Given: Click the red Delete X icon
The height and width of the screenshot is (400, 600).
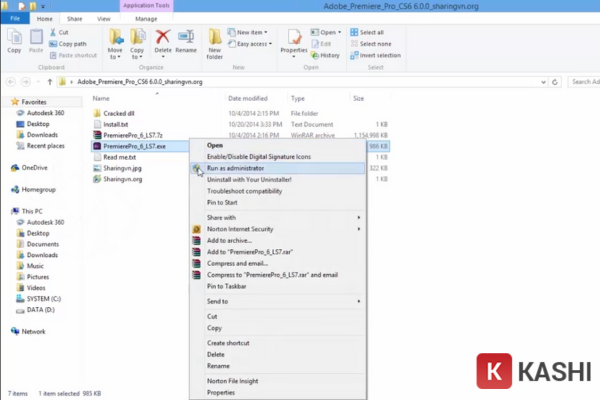Looking at the screenshot, I should 163,37.
